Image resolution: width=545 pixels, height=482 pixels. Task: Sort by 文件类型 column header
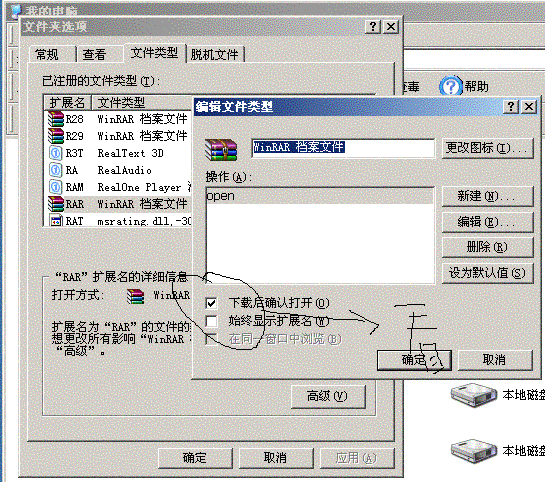pyautogui.click(x=142, y=103)
